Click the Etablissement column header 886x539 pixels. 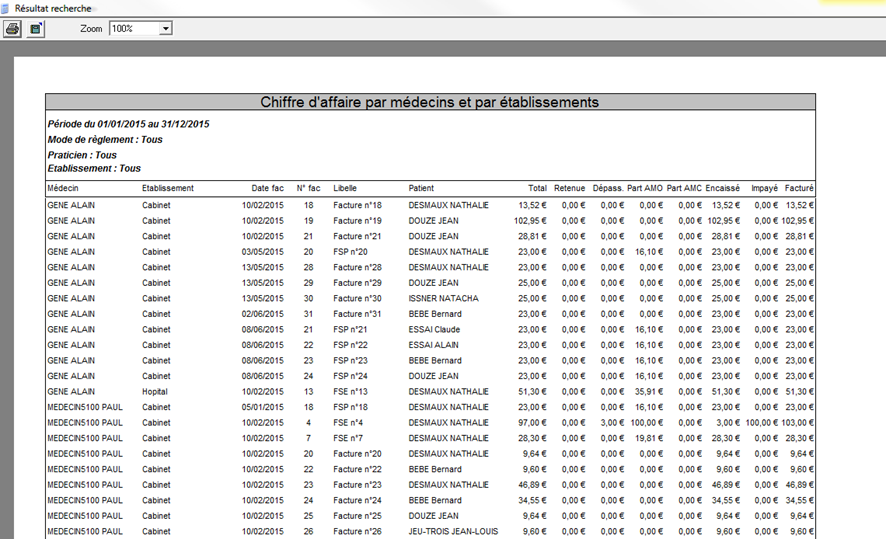(x=168, y=188)
